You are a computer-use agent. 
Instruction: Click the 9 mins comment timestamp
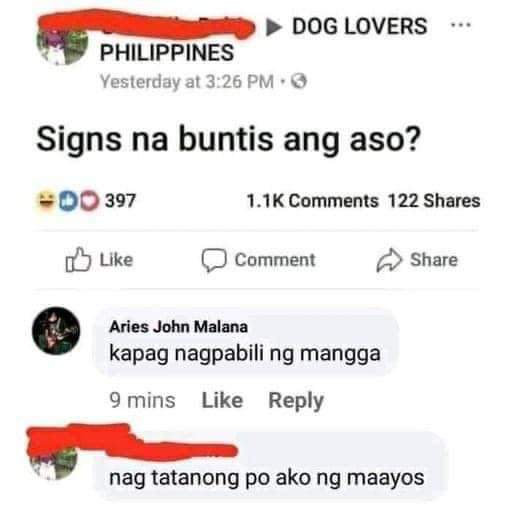click(x=143, y=400)
